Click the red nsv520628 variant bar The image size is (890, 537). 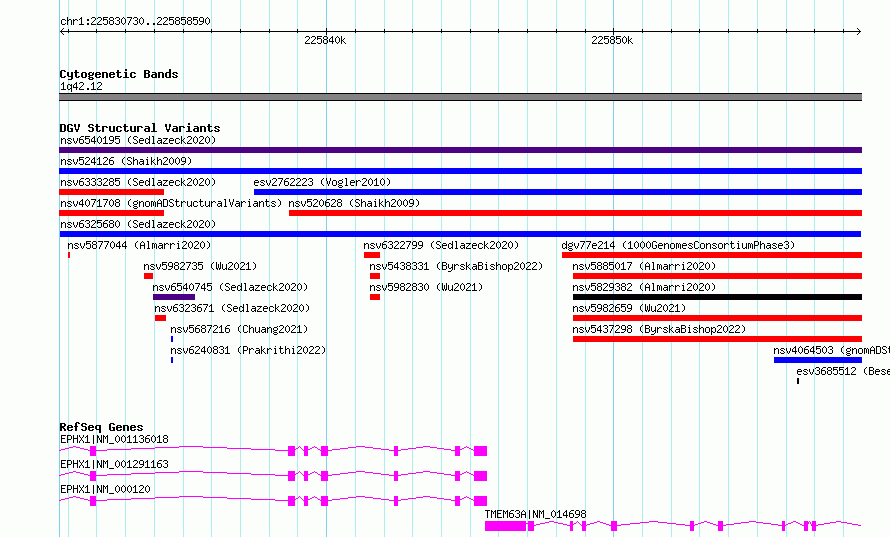[575, 213]
